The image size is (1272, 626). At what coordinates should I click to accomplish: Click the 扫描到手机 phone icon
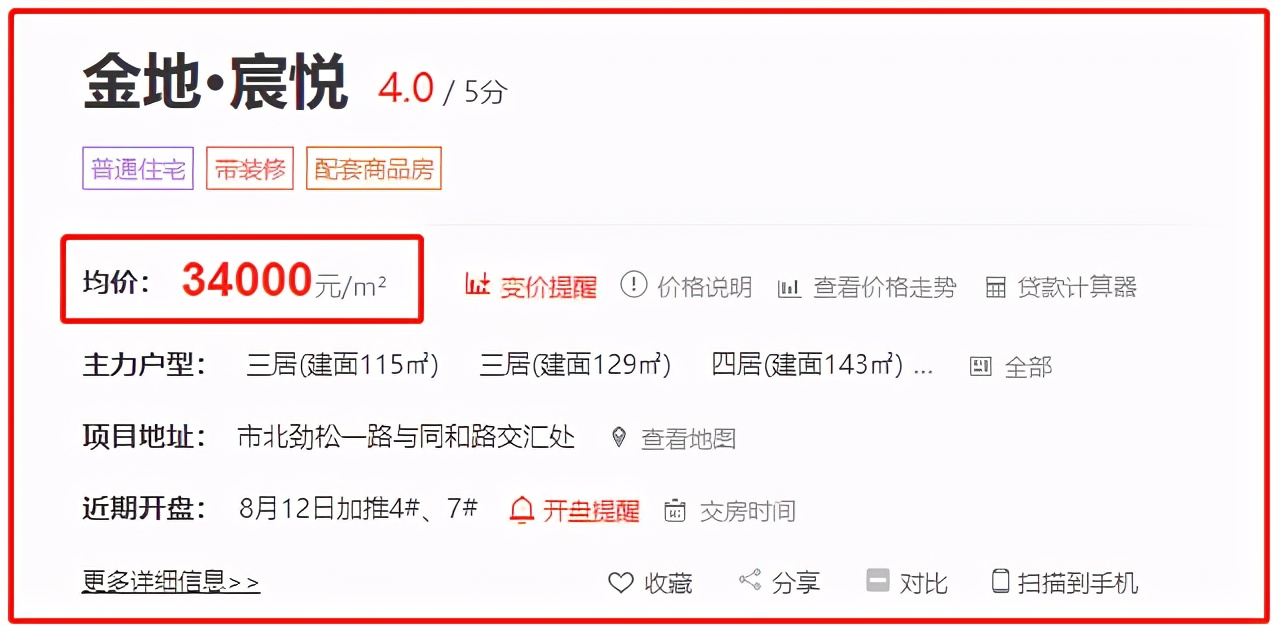[1000, 581]
